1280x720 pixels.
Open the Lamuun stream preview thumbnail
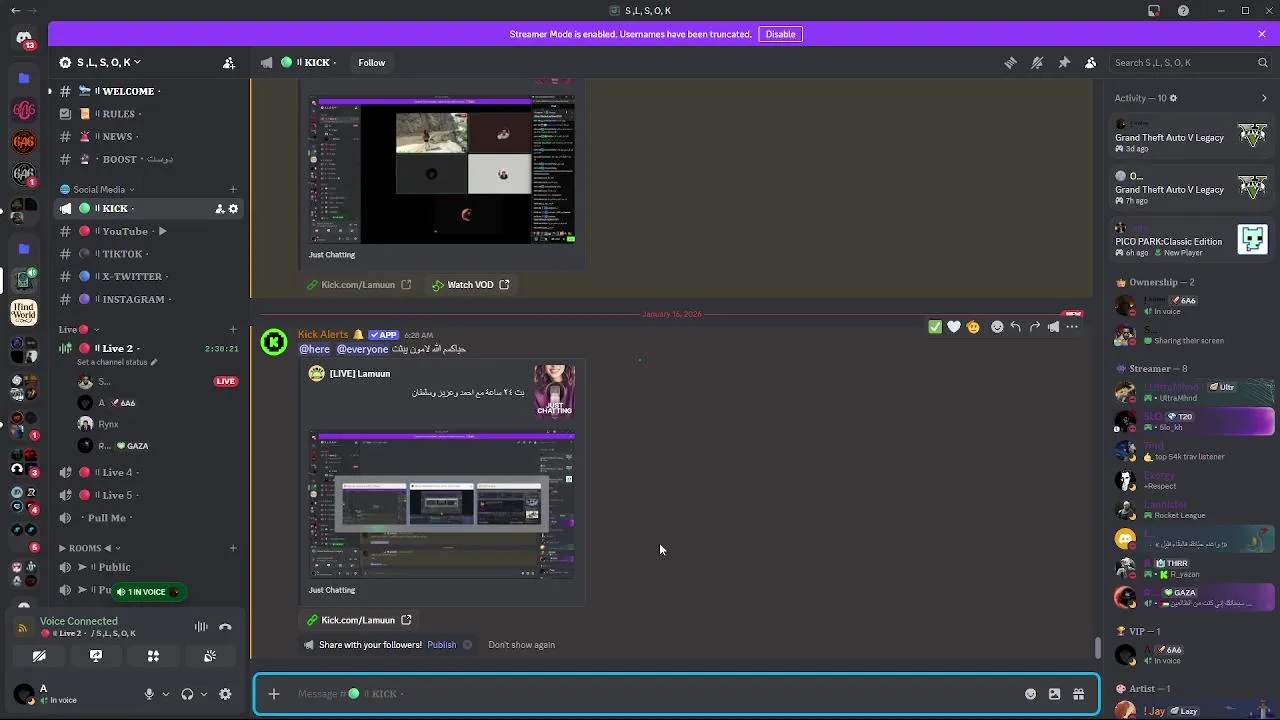coord(442,504)
